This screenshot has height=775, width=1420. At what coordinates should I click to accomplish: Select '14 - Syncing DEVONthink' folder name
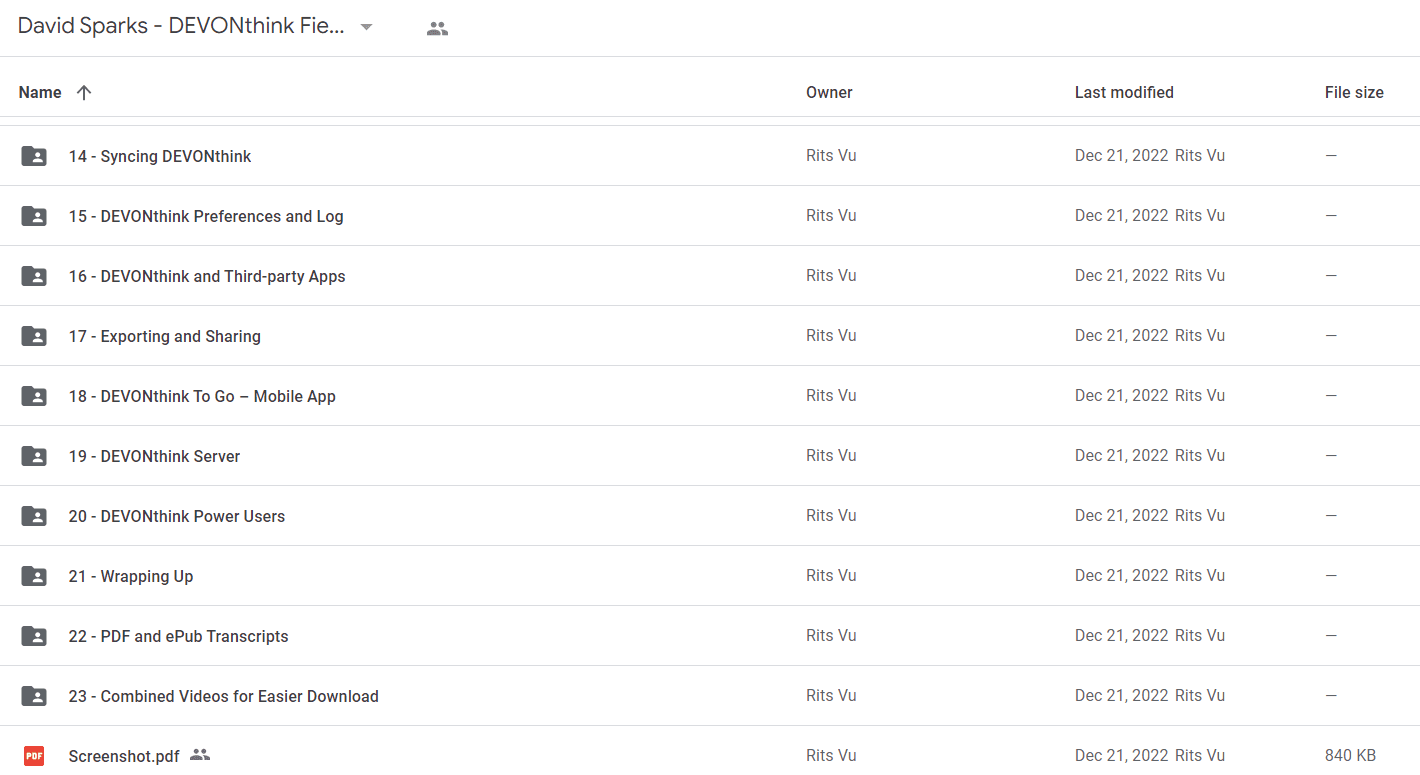pos(160,156)
